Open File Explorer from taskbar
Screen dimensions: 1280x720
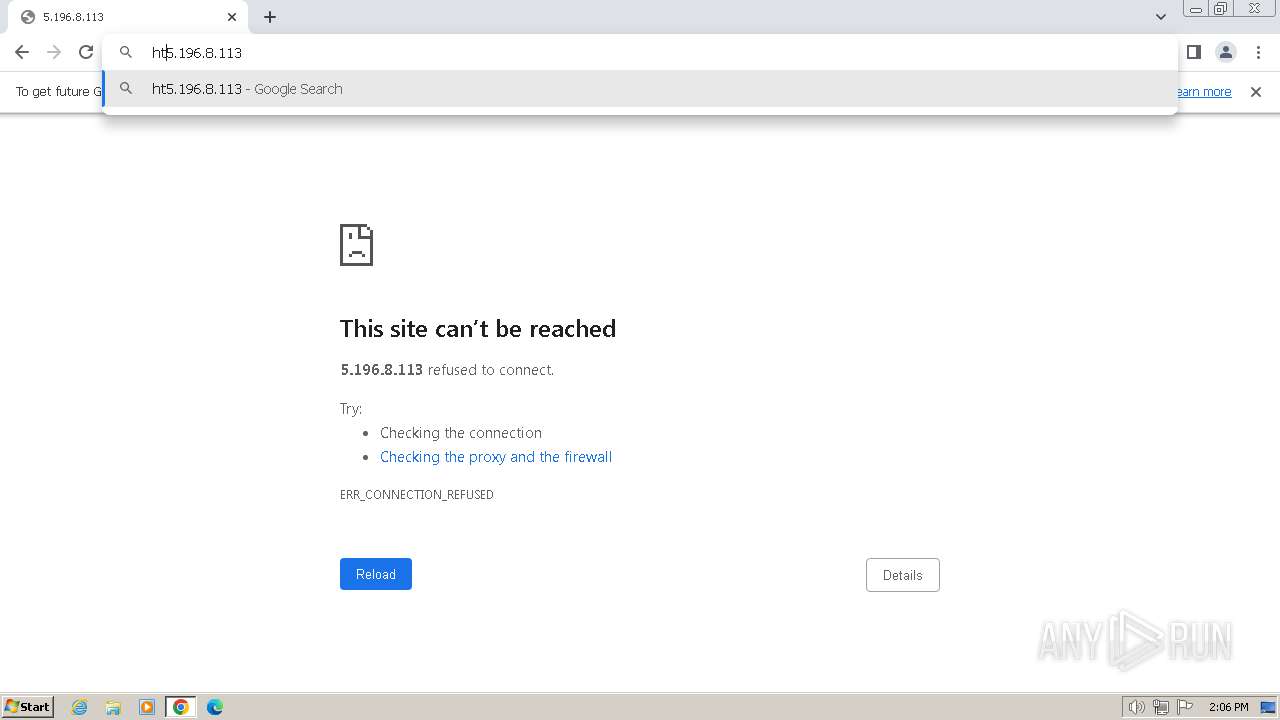coord(113,707)
